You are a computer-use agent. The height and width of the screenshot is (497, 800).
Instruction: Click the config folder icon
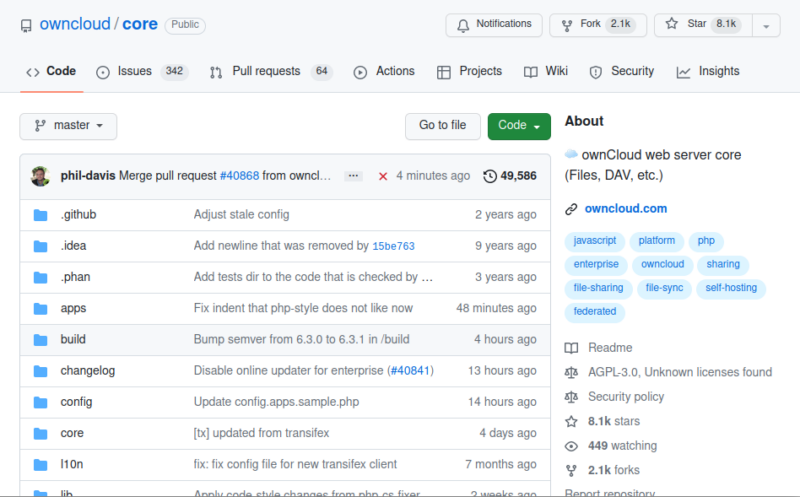[x=40, y=402]
